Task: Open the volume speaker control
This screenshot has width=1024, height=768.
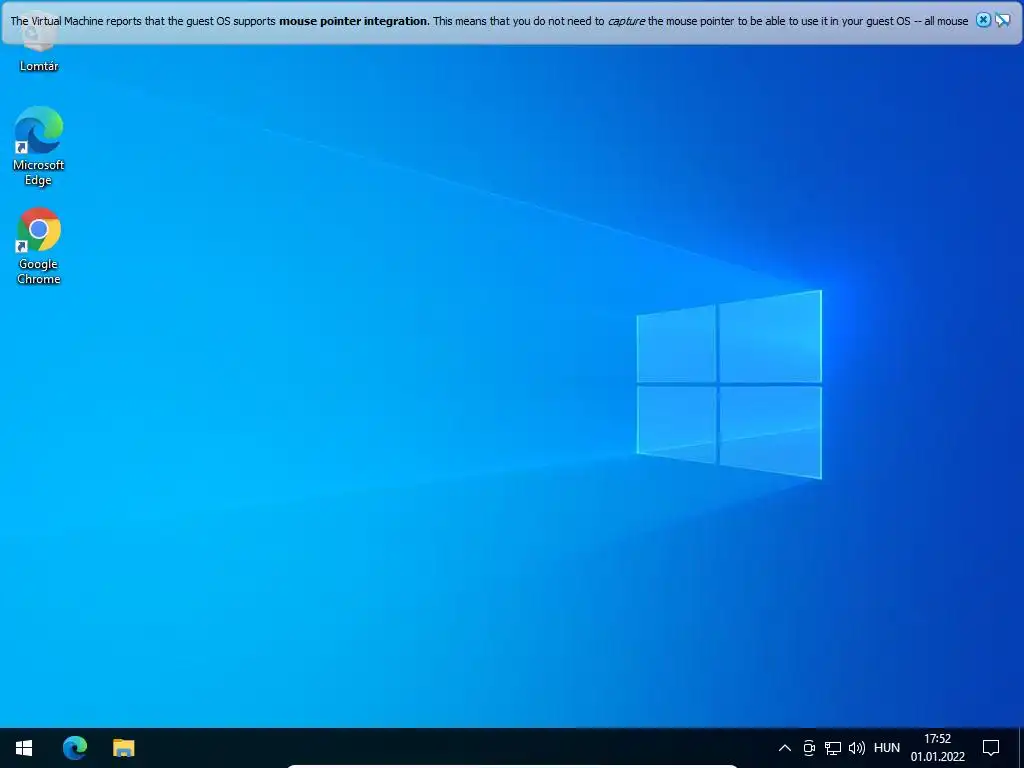Action: (856, 748)
